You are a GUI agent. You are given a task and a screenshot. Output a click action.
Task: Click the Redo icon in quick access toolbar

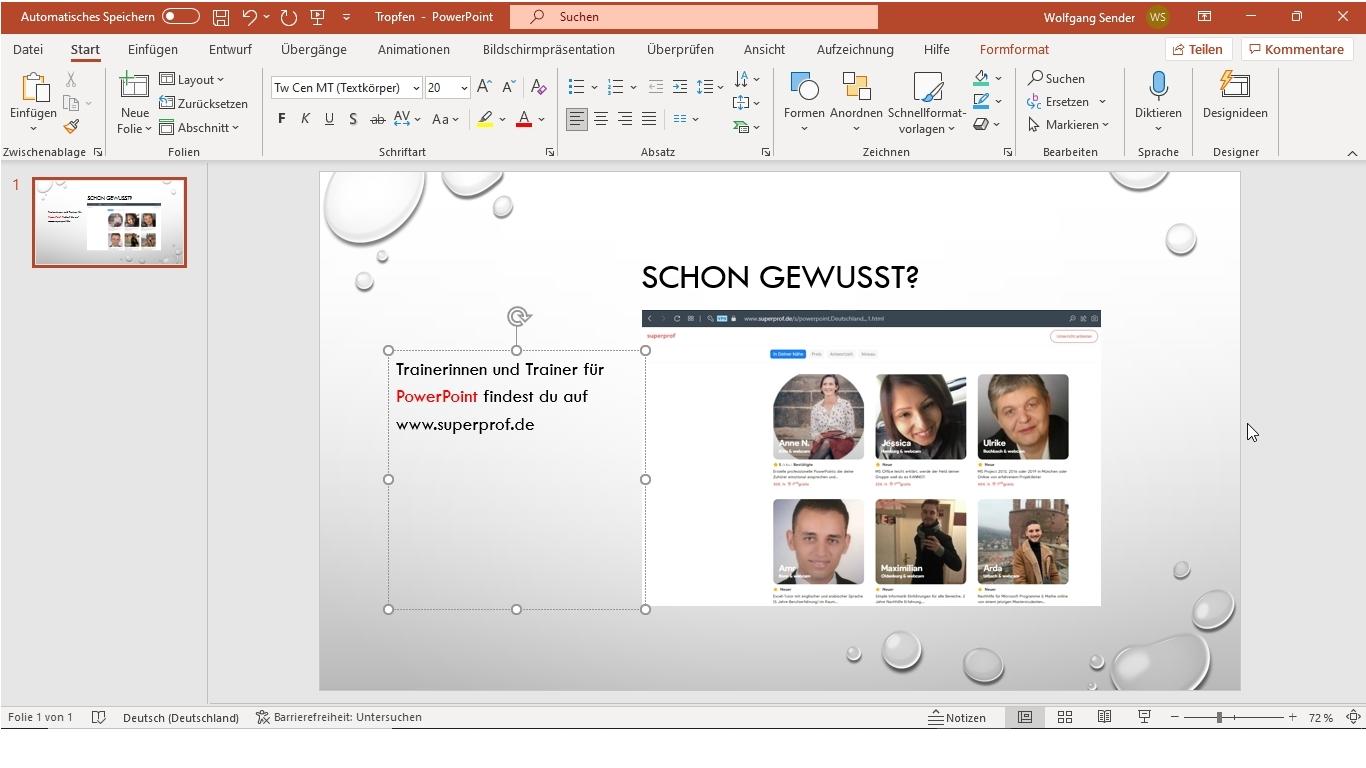pyautogui.click(x=289, y=17)
